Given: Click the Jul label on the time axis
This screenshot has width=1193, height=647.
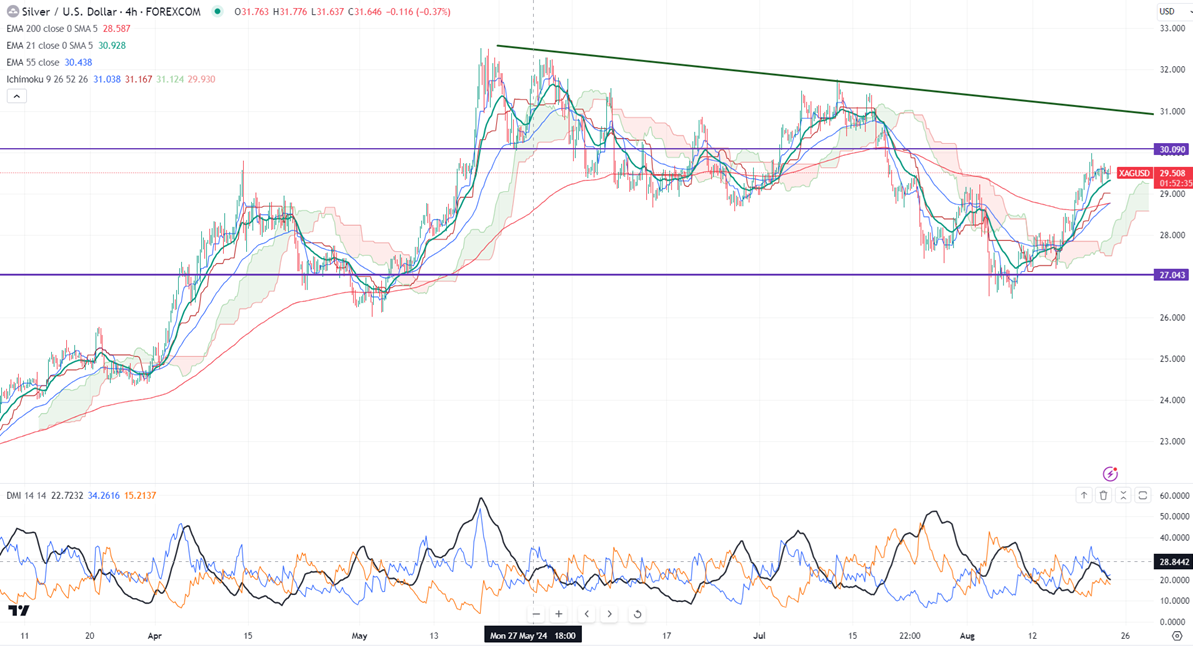Looking at the screenshot, I should pyautogui.click(x=759, y=636).
